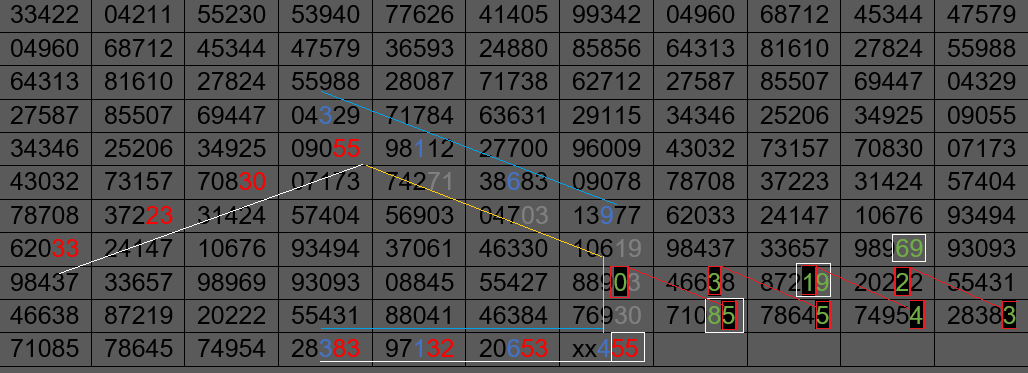The image size is (1028, 373).
Task: Click the 99342 cell
Action: pyautogui.click(x=606, y=14)
